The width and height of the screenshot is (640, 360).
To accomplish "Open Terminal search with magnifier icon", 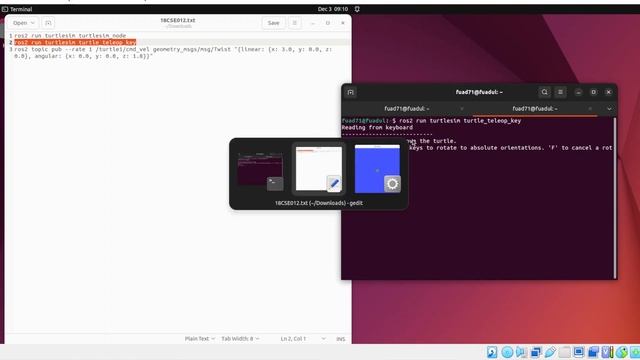I will point(544,92).
